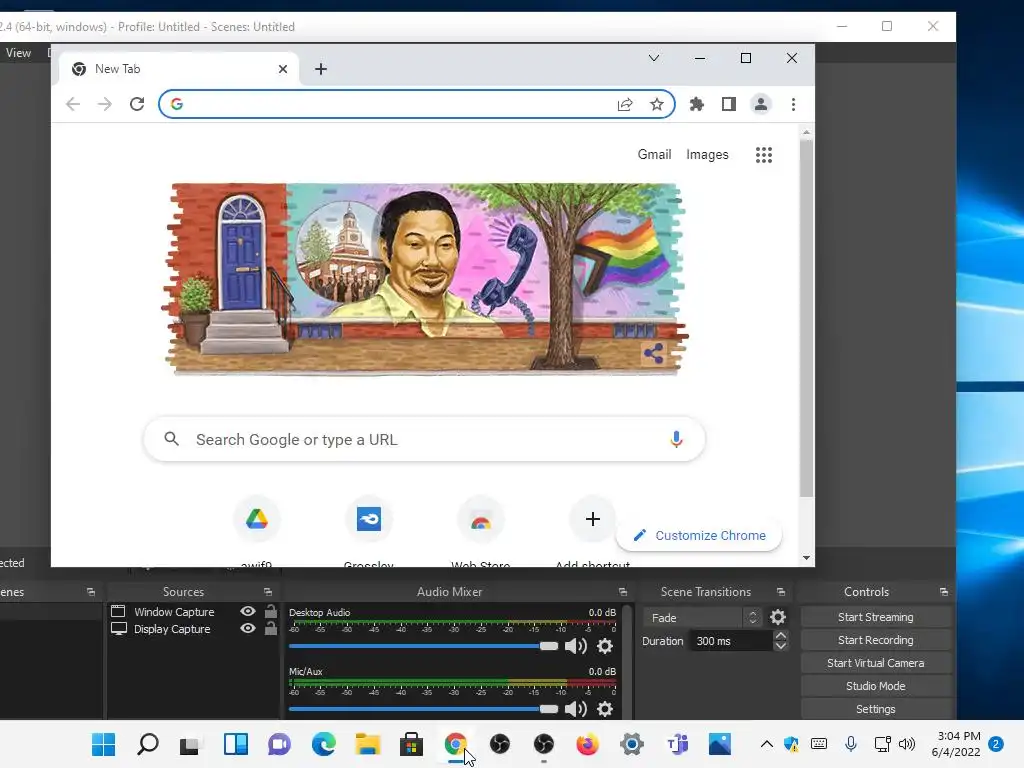1024x768 pixels.
Task: Expand Chrome tab search chevron
Action: pos(654,58)
